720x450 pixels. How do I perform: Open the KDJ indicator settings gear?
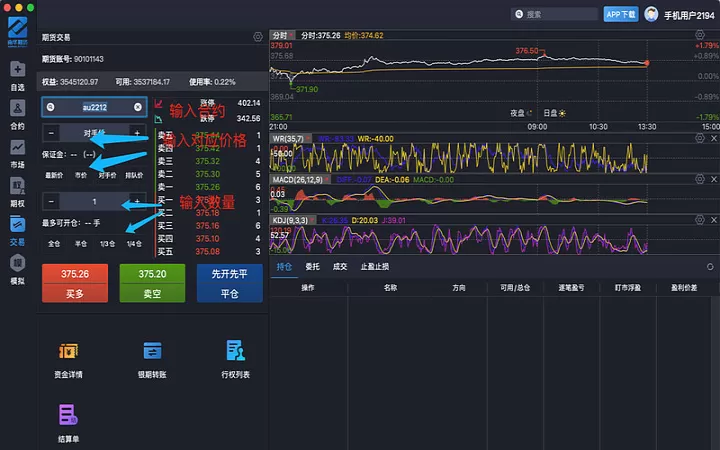(x=699, y=219)
